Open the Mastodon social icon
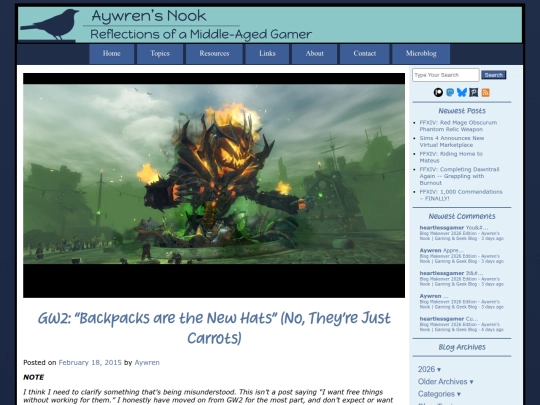The image size is (540, 405). click(x=450, y=92)
